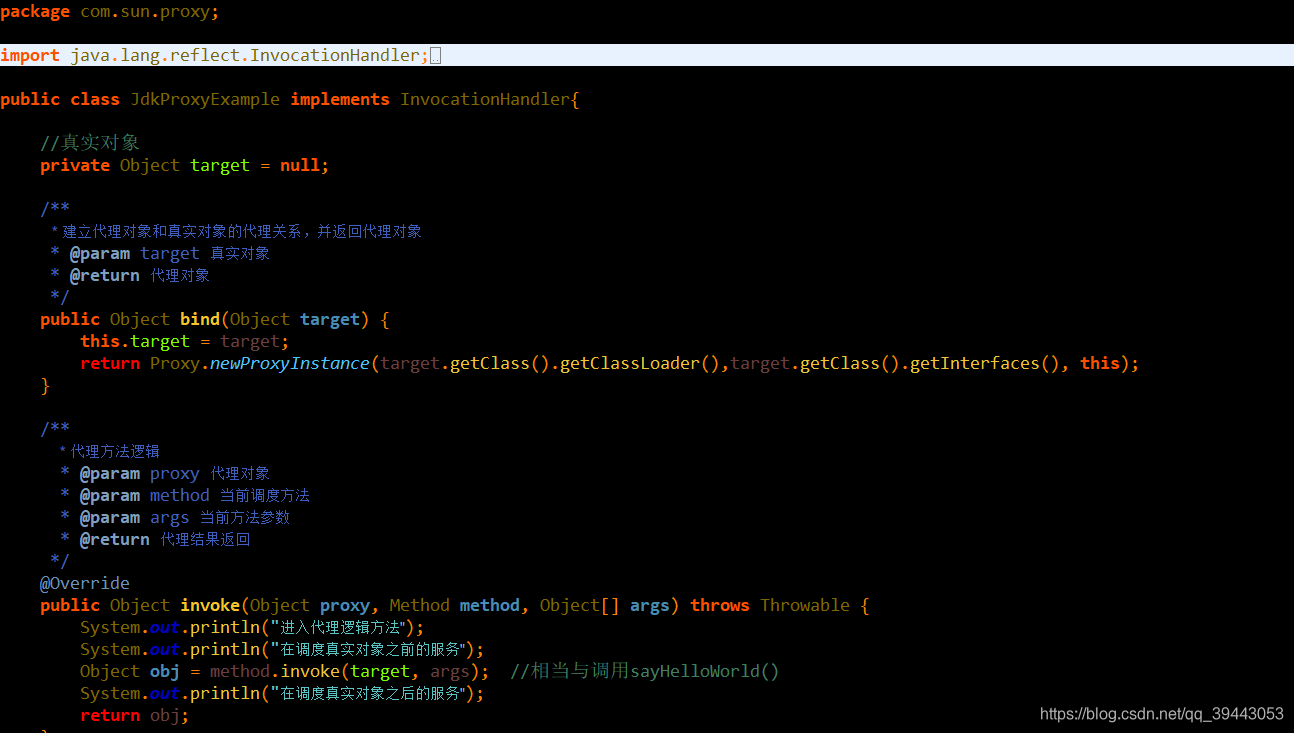This screenshot has height=733, width=1294.
Task: Click the '@Override' annotation
Action: 85,583
